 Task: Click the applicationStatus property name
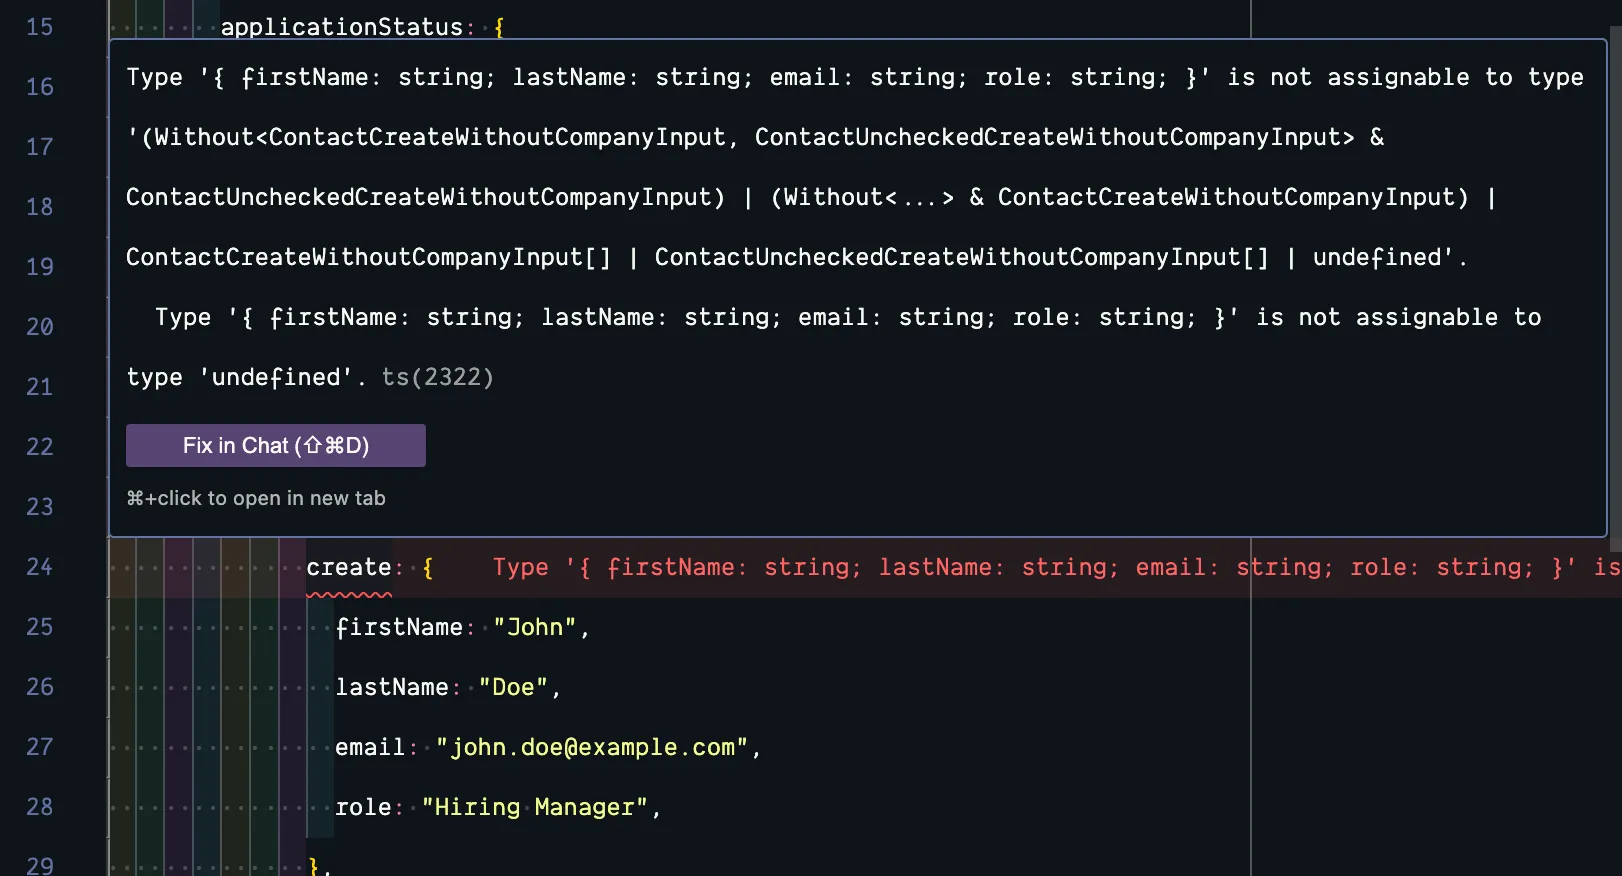tap(341, 27)
